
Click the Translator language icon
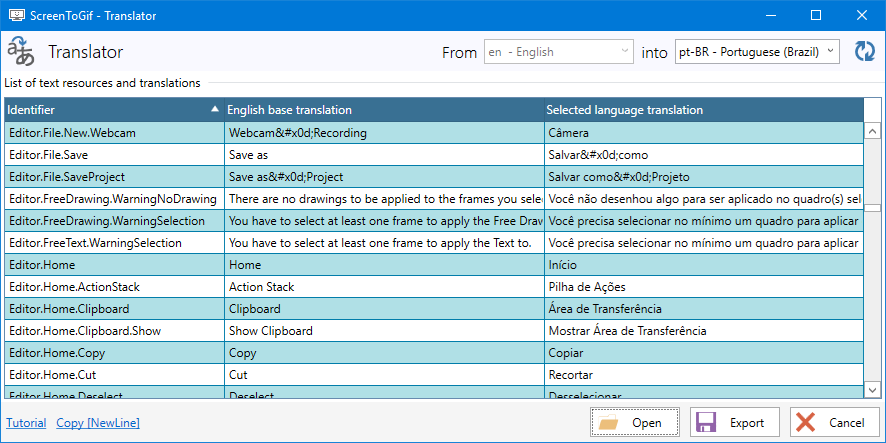tap(20, 51)
